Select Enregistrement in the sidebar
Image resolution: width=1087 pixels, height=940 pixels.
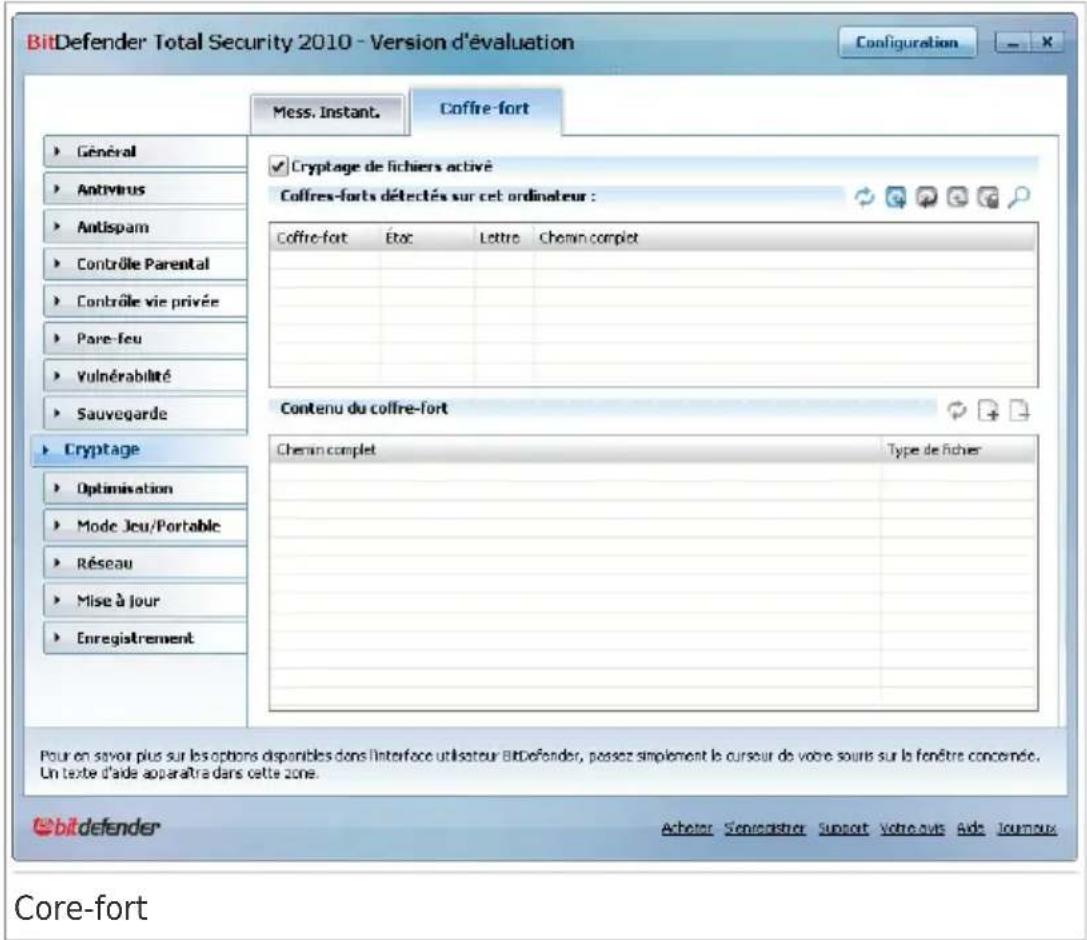(x=145, y=638)
